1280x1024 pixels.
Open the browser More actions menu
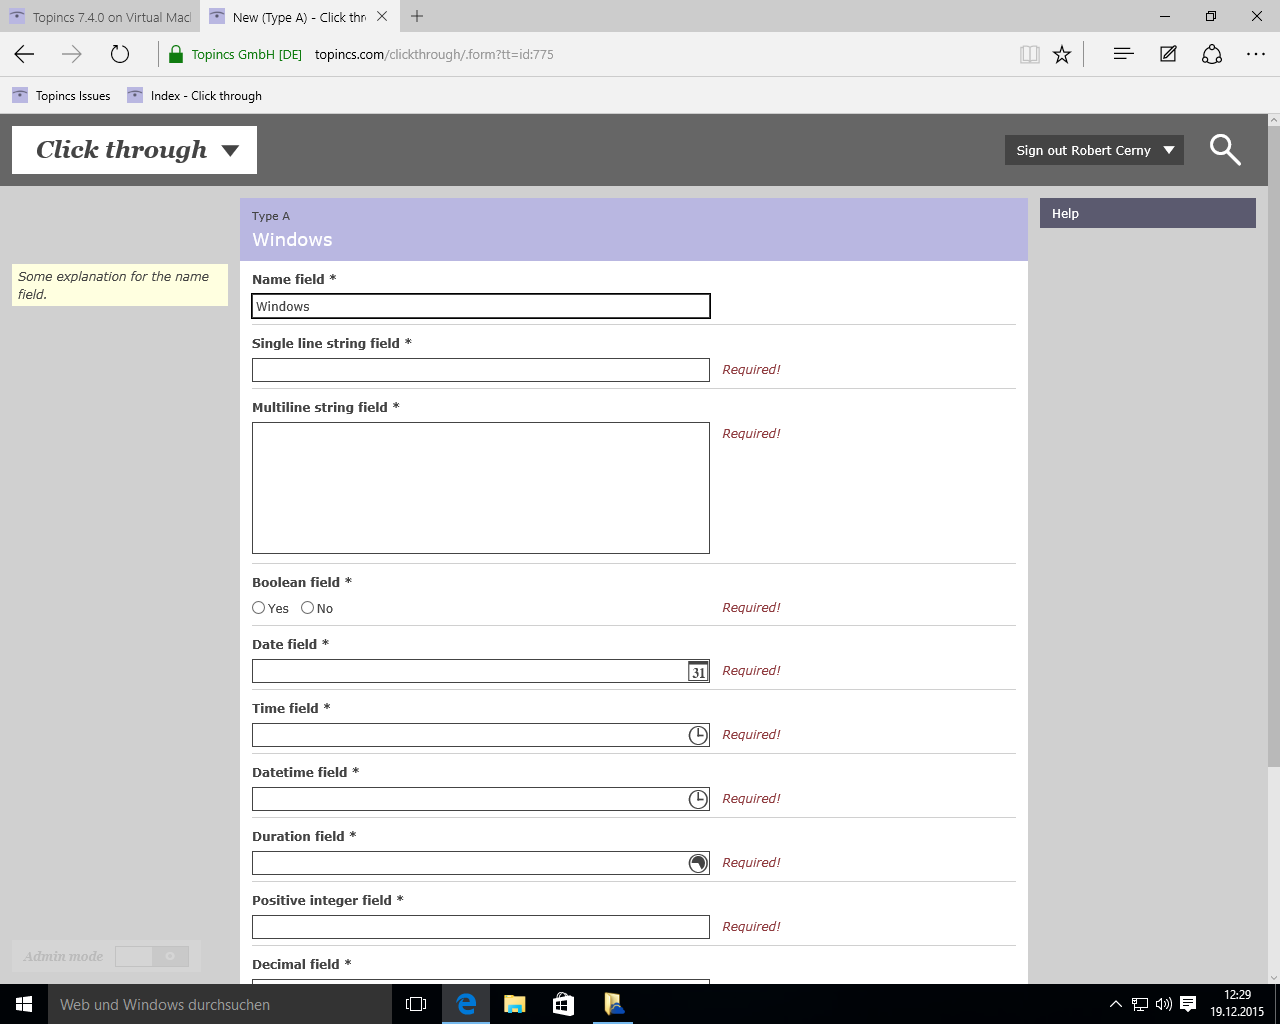tap(1256, 55)
